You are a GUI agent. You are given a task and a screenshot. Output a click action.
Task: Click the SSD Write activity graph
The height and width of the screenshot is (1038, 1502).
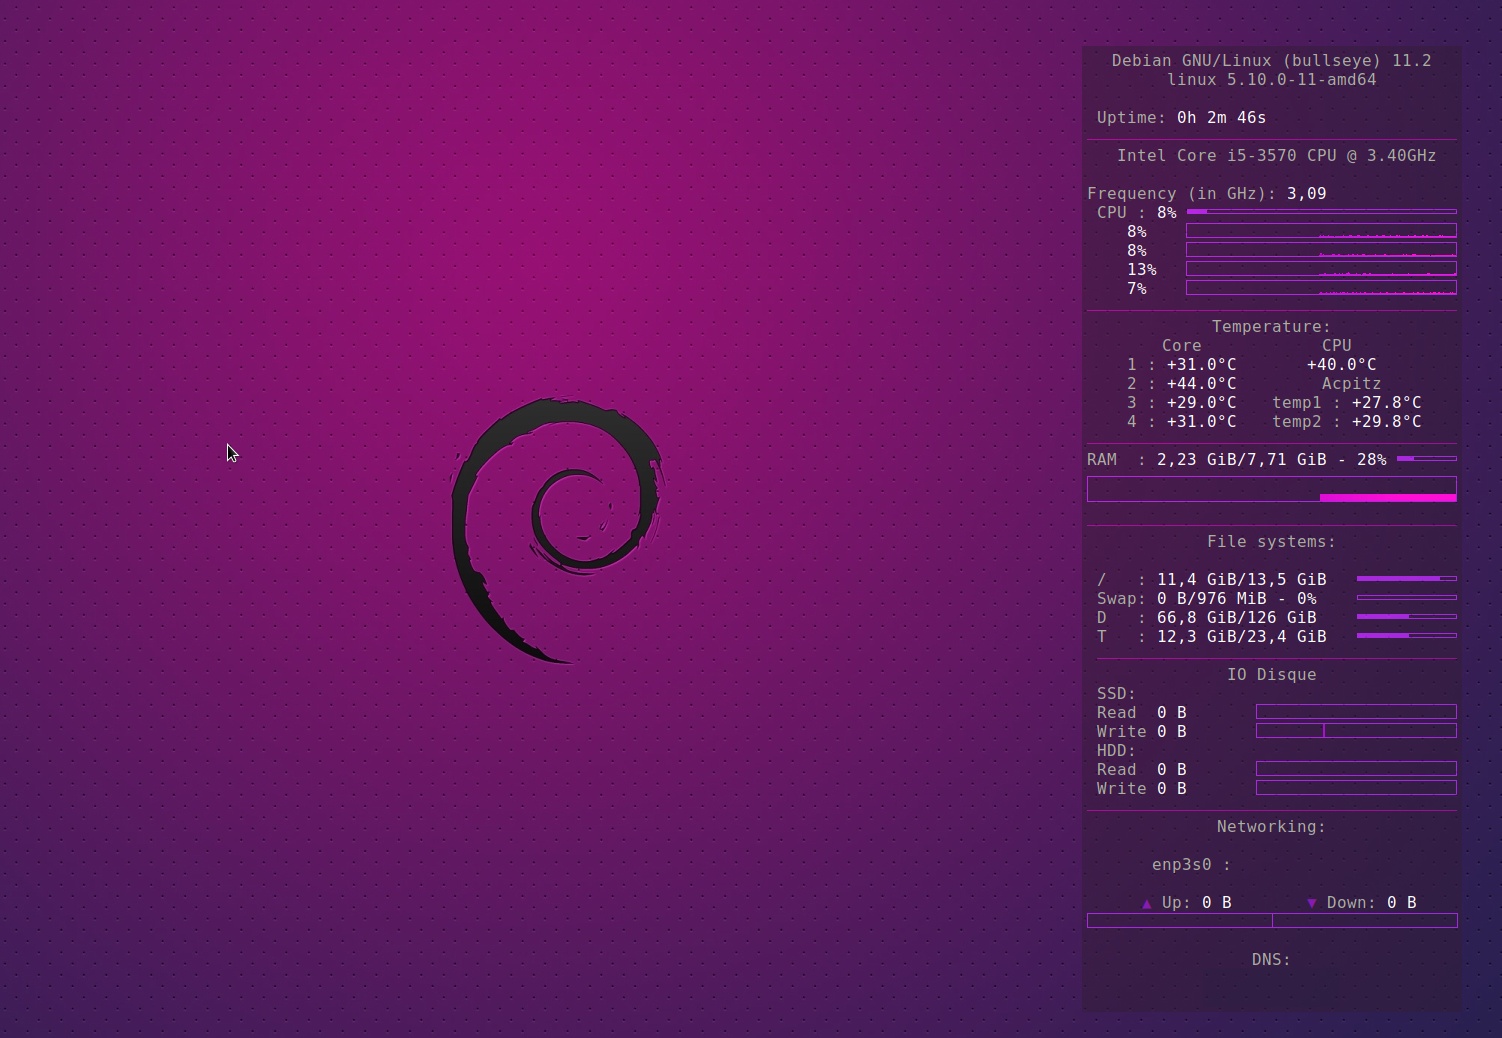[x=1356, y=731]
